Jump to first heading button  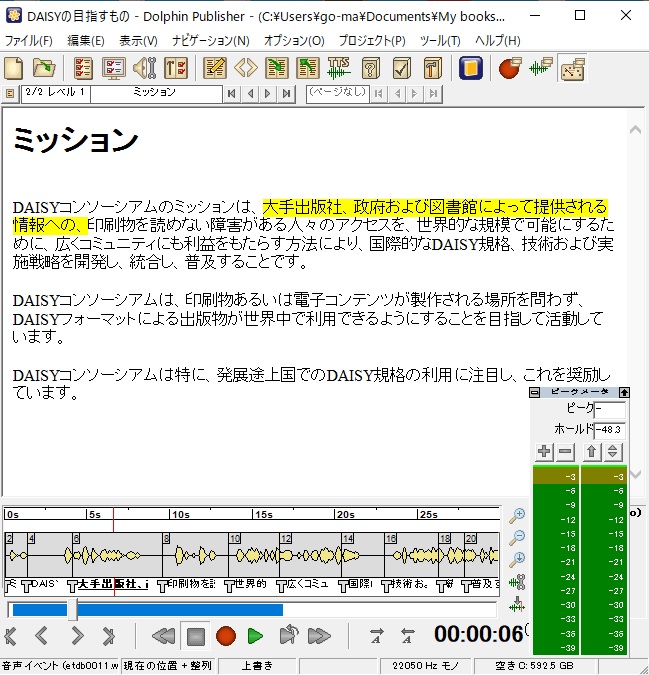232,93
